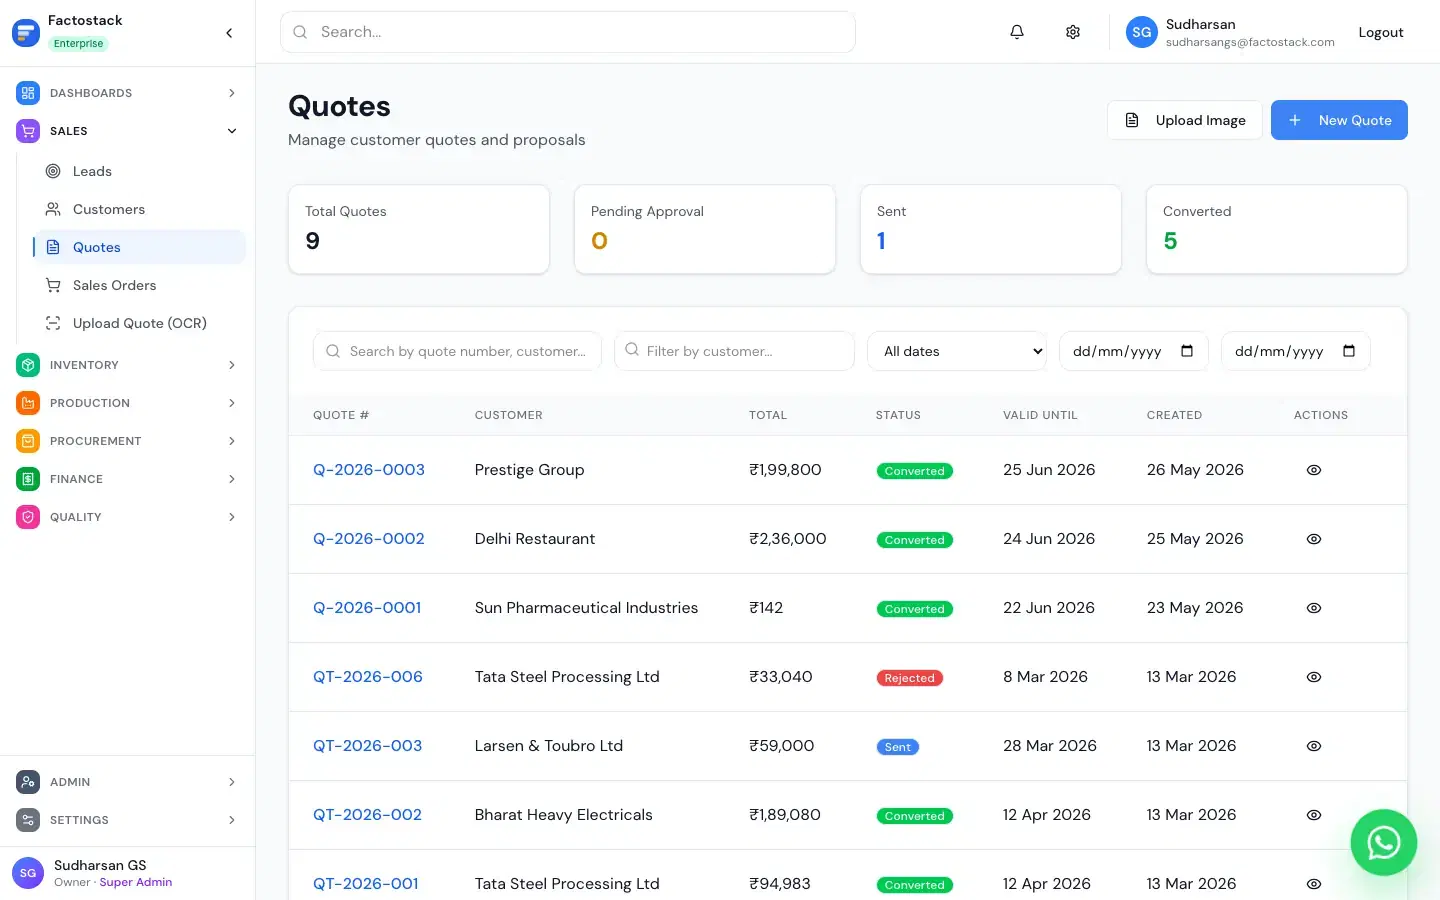Click the Factostack logo icon

pyautogui.click(x=25, y=32)
